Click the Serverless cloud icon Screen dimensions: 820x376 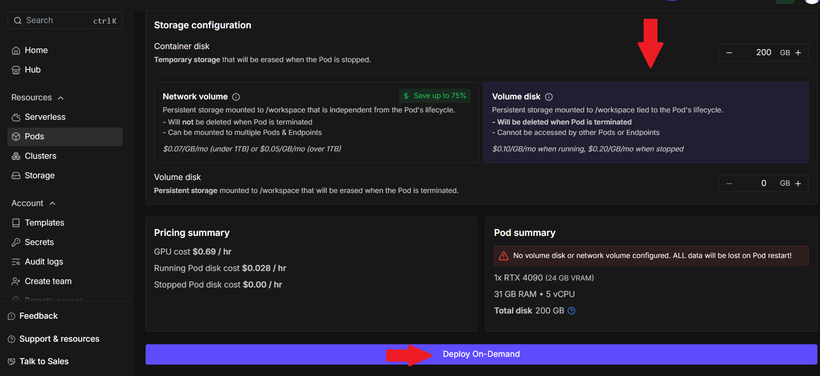(16, 117)
